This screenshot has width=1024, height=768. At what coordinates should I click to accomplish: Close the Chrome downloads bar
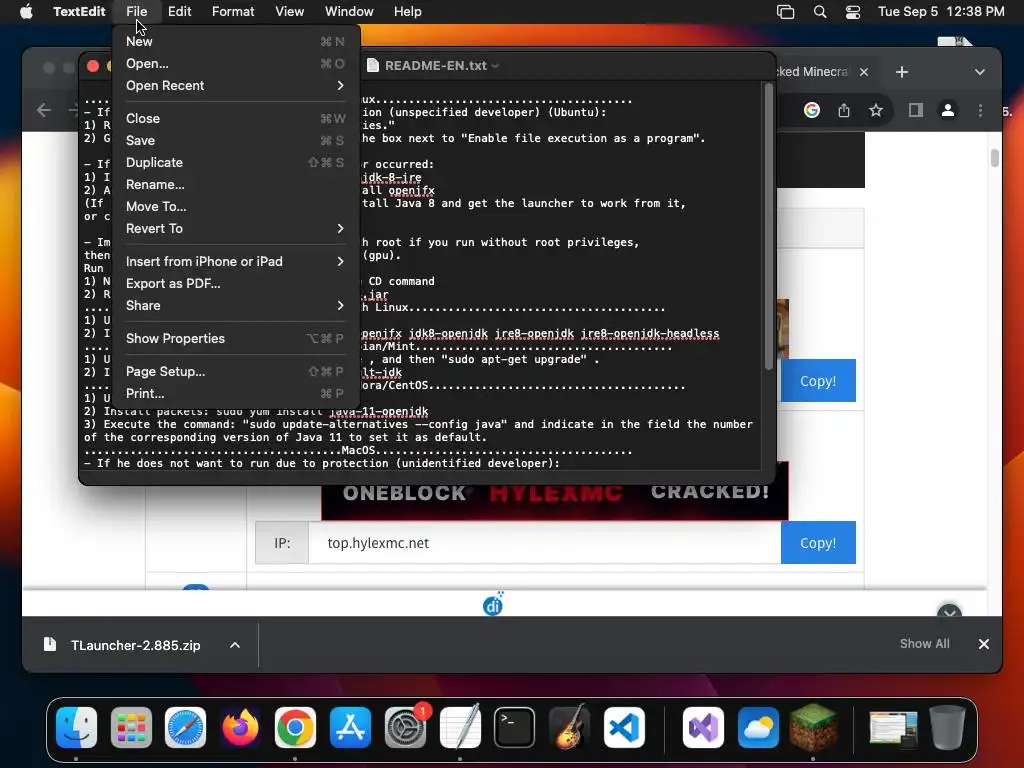(x=984, y=644)
